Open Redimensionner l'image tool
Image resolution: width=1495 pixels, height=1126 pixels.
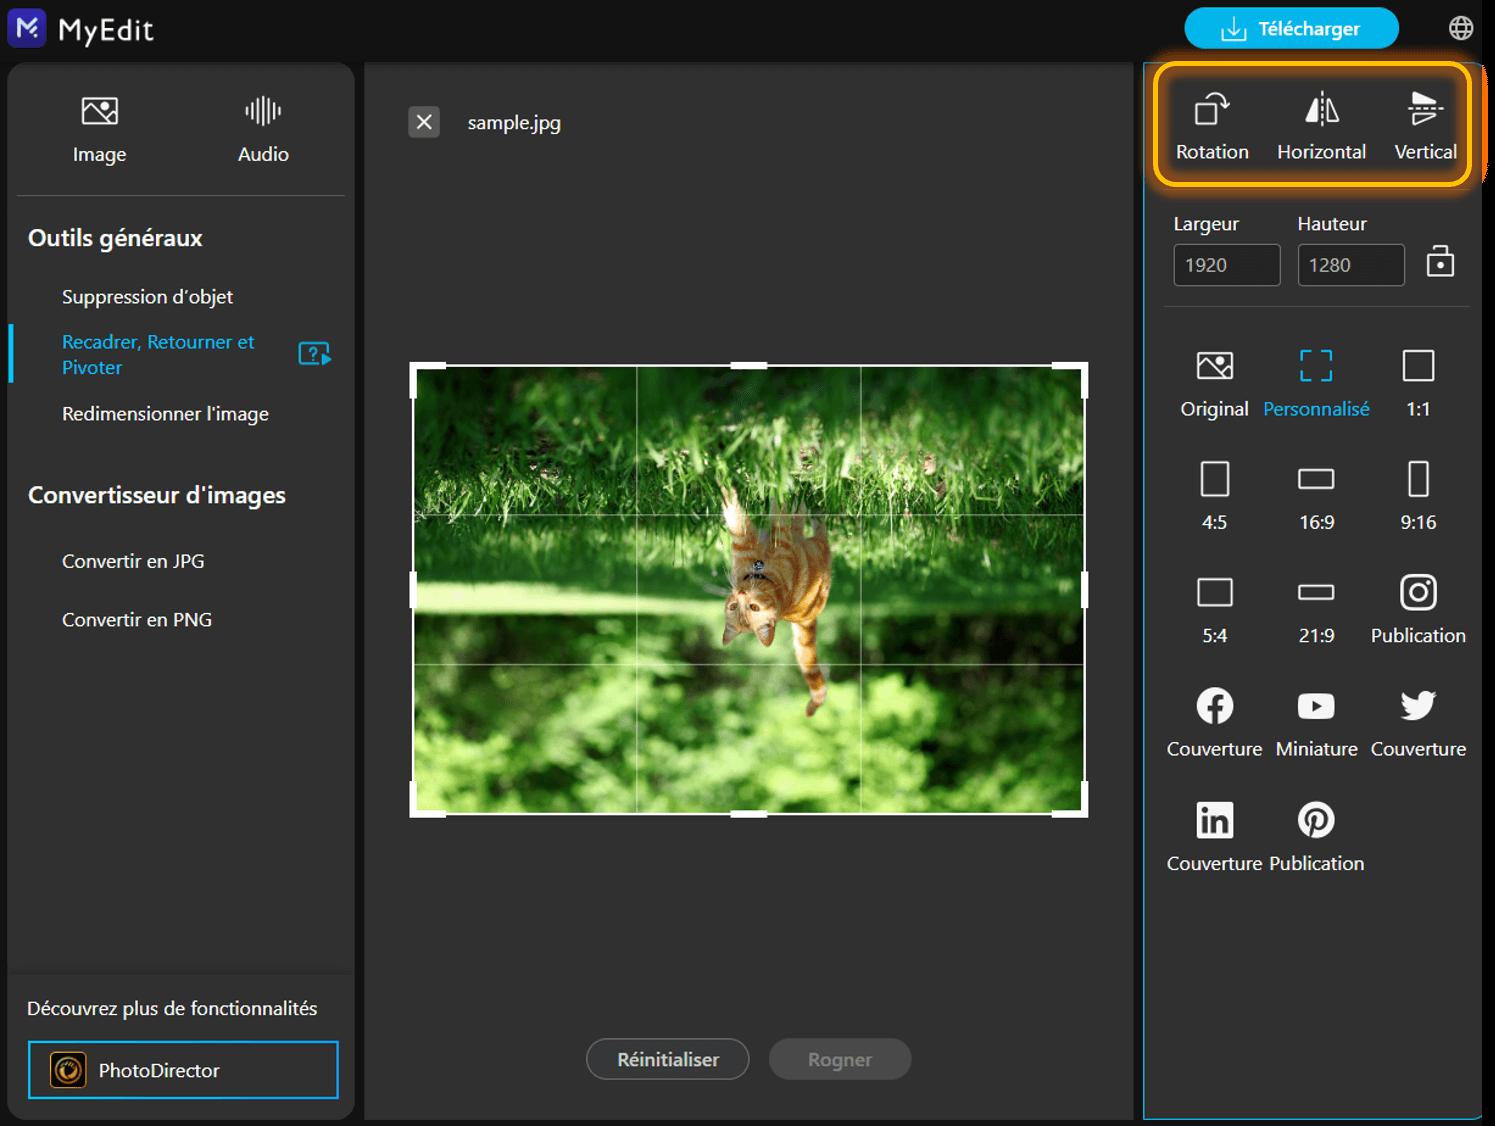point(165,414)
